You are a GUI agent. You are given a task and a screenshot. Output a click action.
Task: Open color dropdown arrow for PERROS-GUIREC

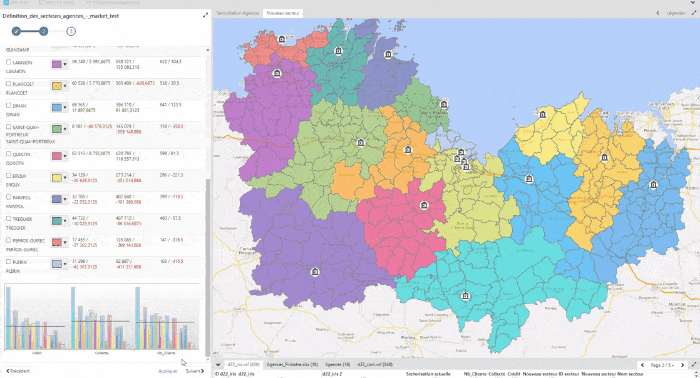point(65,243)
